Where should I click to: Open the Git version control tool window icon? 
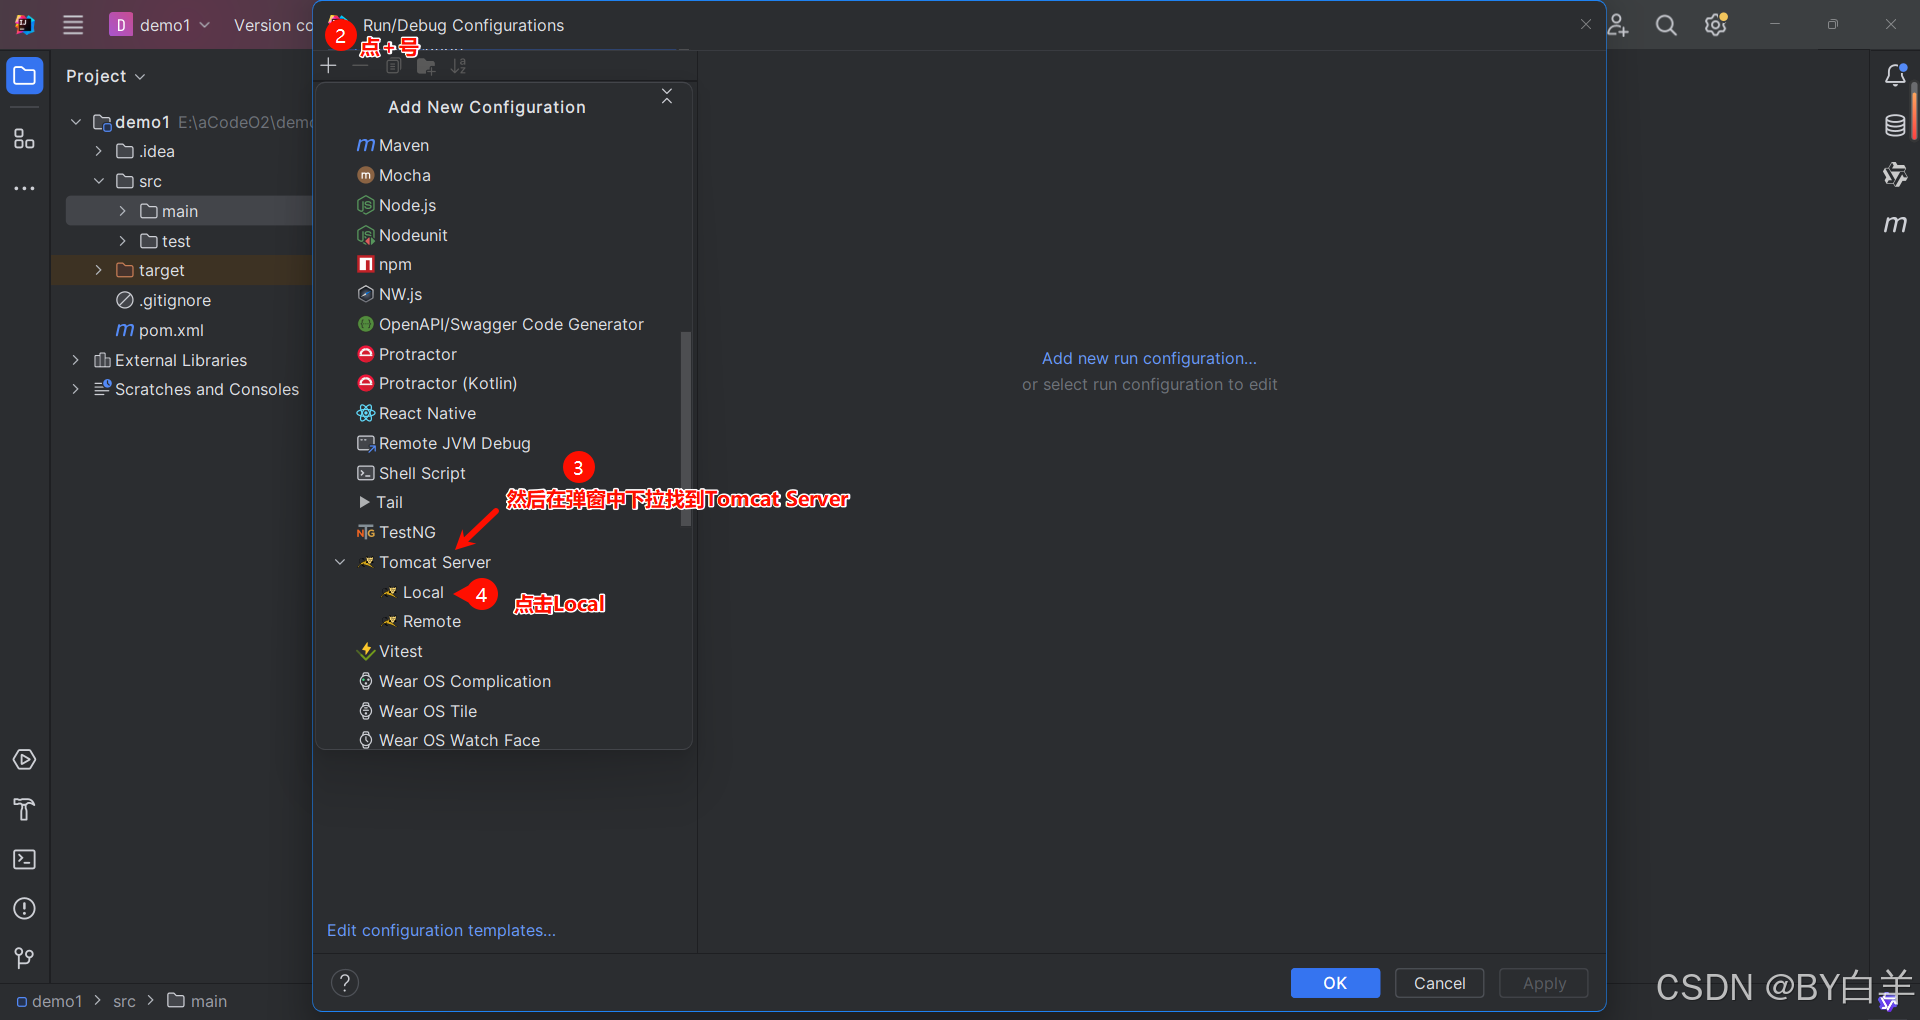(x=25, y=958)
